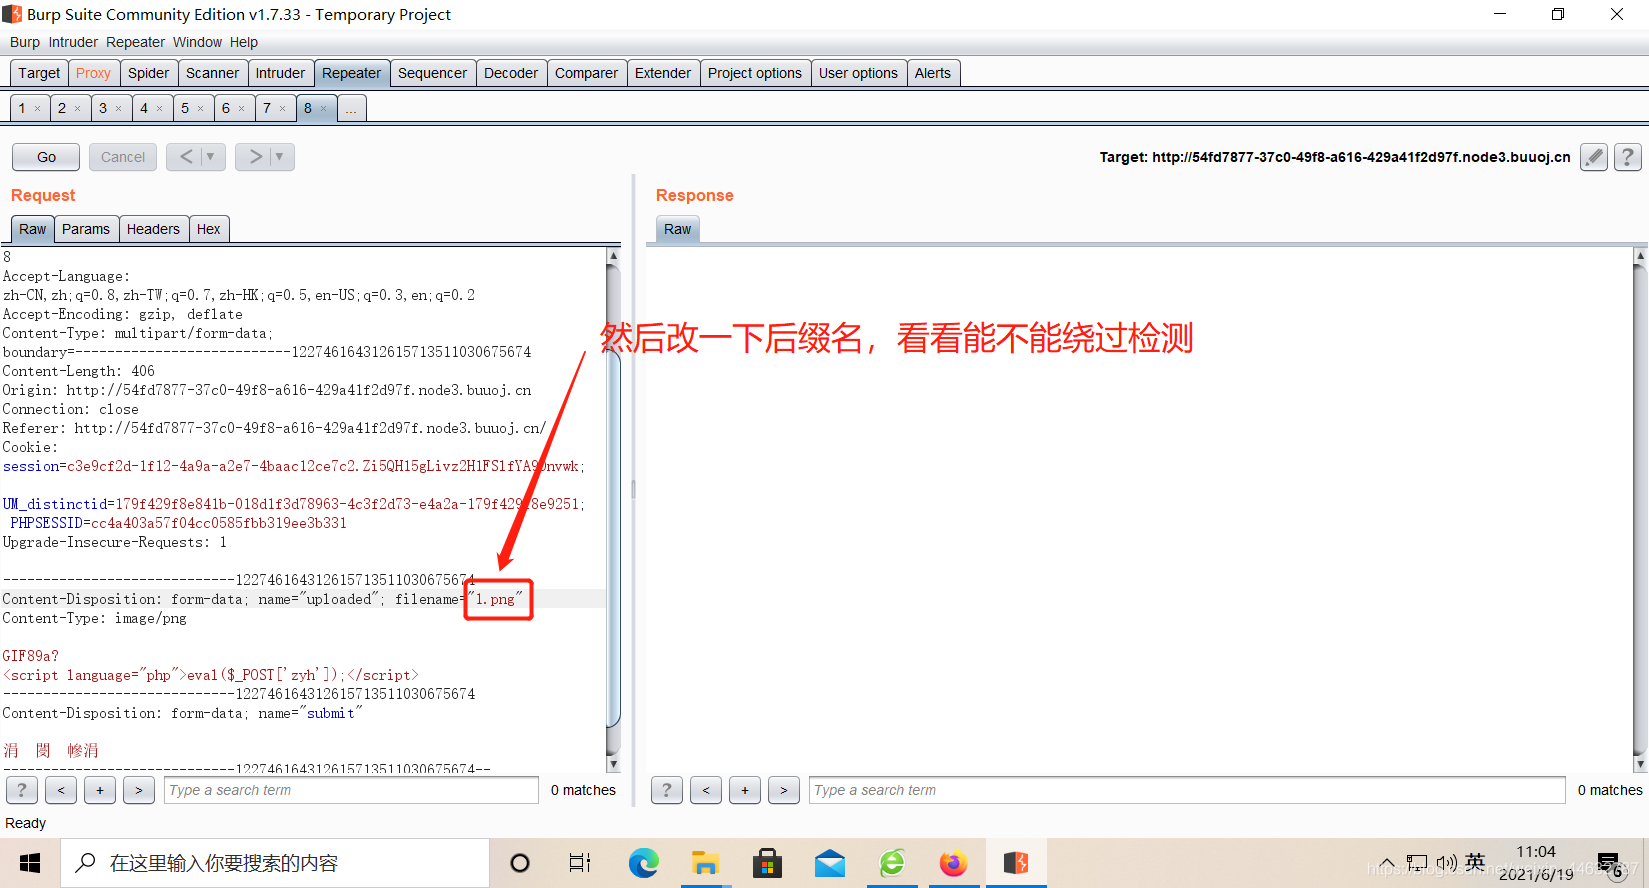Open the 360 browser taskbar icon

892,863
